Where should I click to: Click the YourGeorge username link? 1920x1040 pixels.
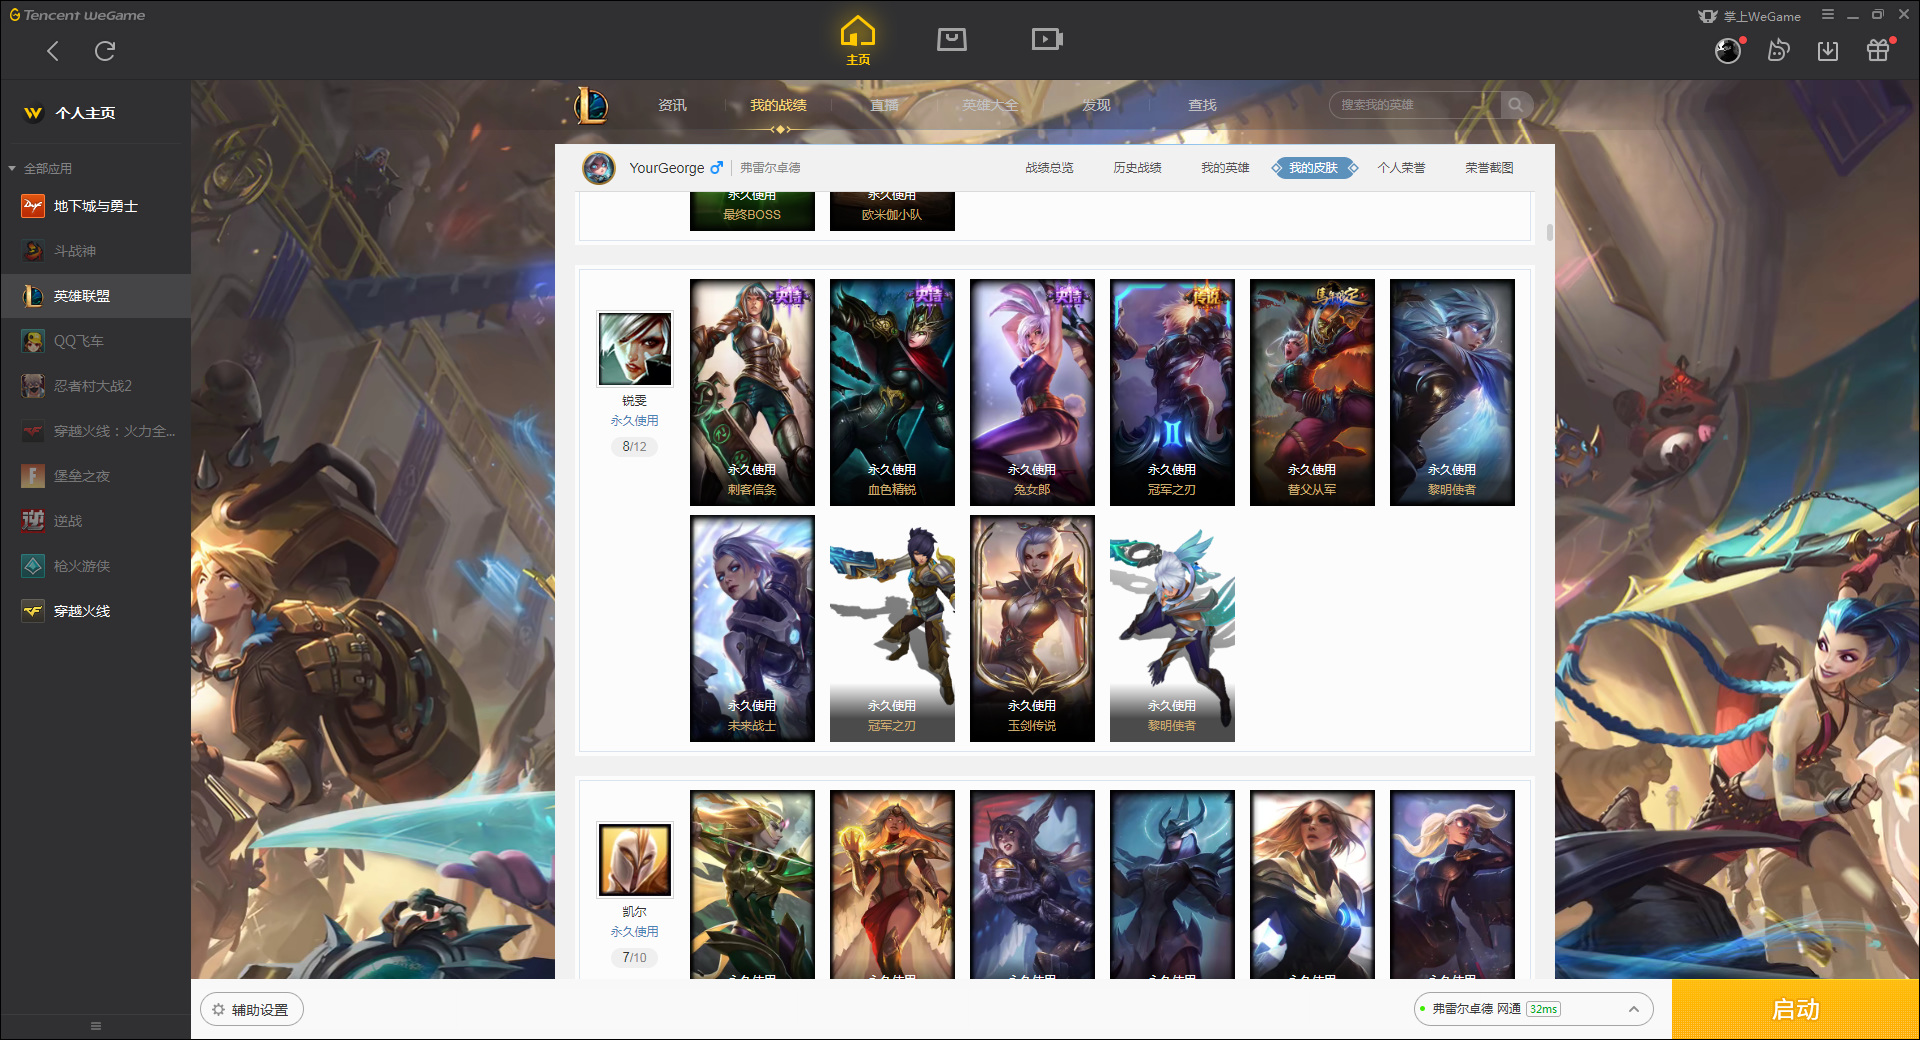click(x=666, y=168)
